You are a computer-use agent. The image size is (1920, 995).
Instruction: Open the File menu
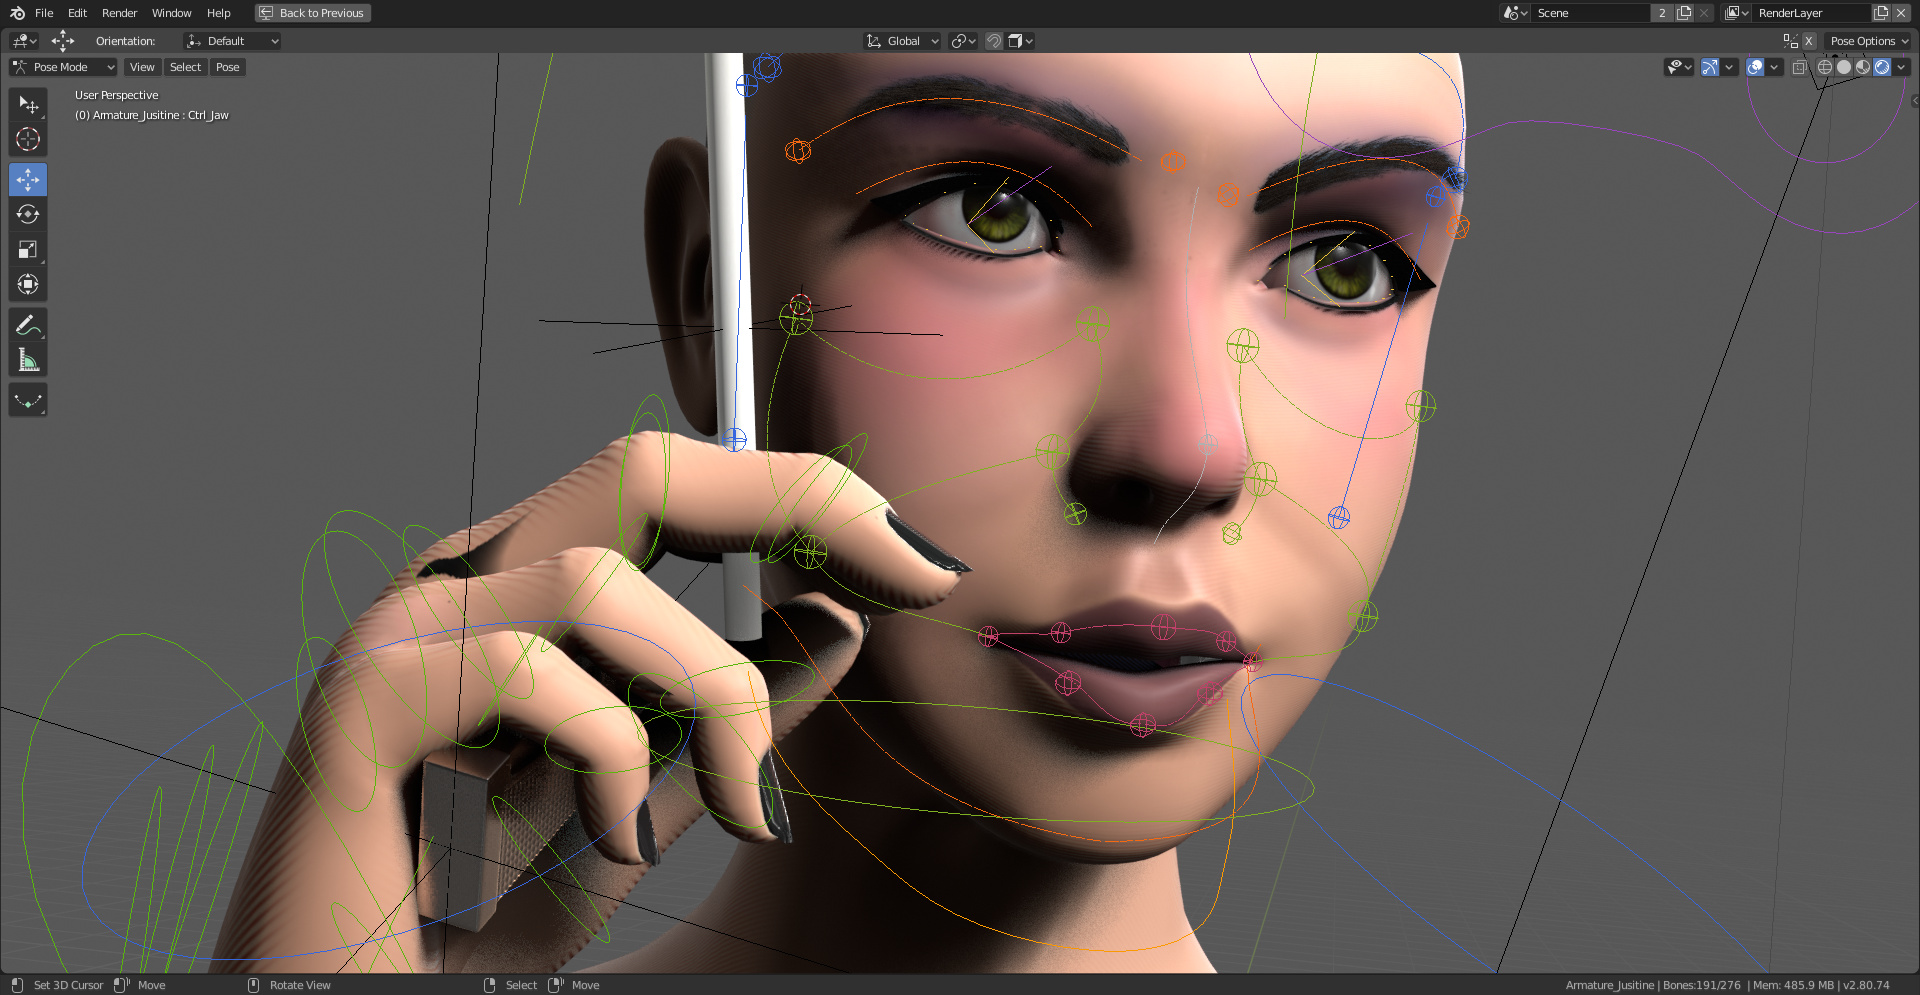(44, 13)
